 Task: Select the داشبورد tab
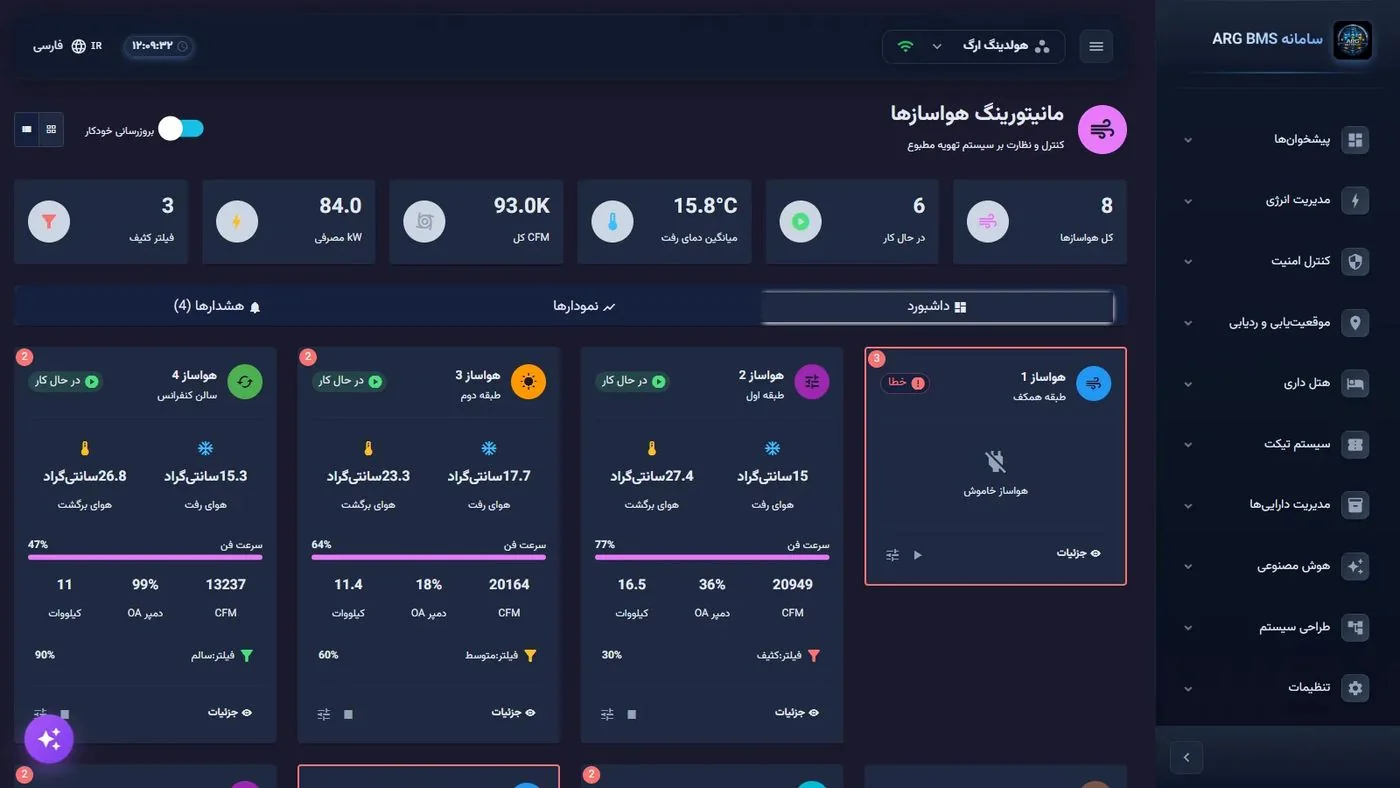coord(937,307)
